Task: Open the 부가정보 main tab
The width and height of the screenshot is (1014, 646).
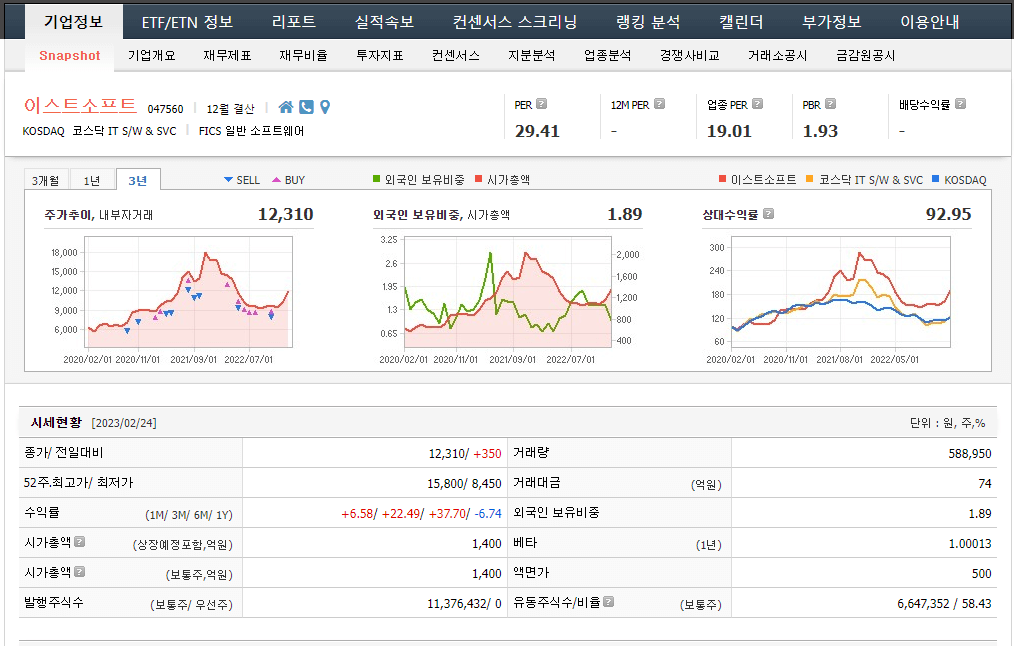Action: 832,22
